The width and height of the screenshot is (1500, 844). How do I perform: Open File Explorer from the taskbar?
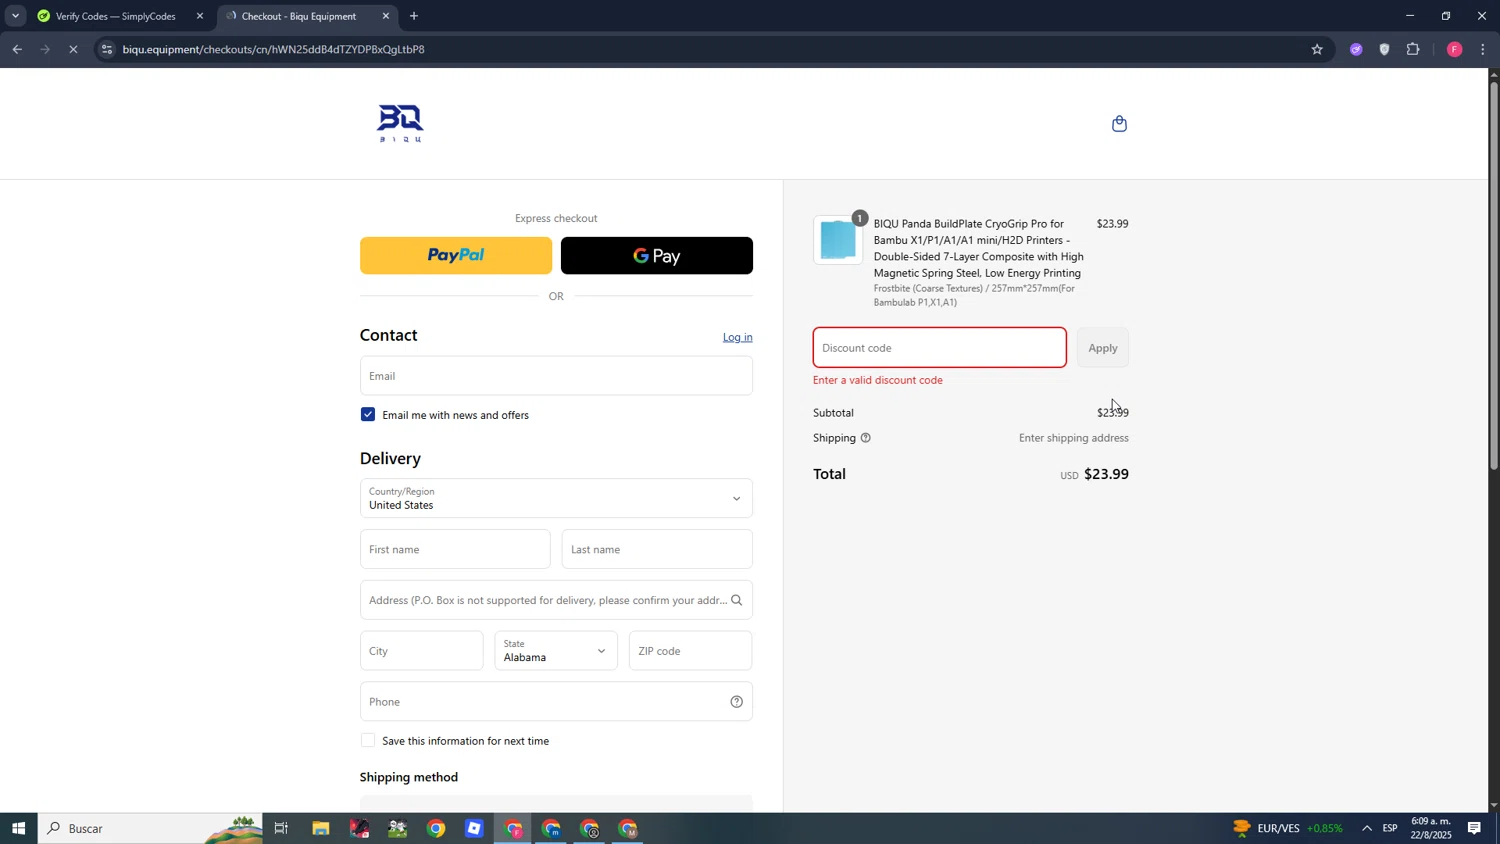(321, 829)
